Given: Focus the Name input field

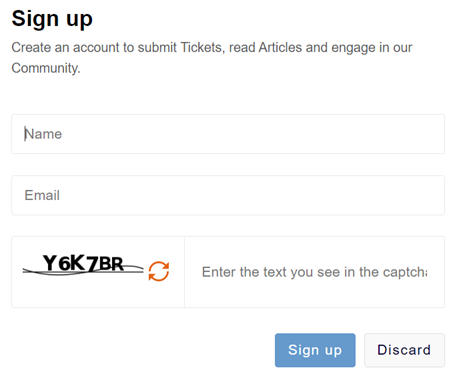Looking at the screenshot, I should coord(228,134).
